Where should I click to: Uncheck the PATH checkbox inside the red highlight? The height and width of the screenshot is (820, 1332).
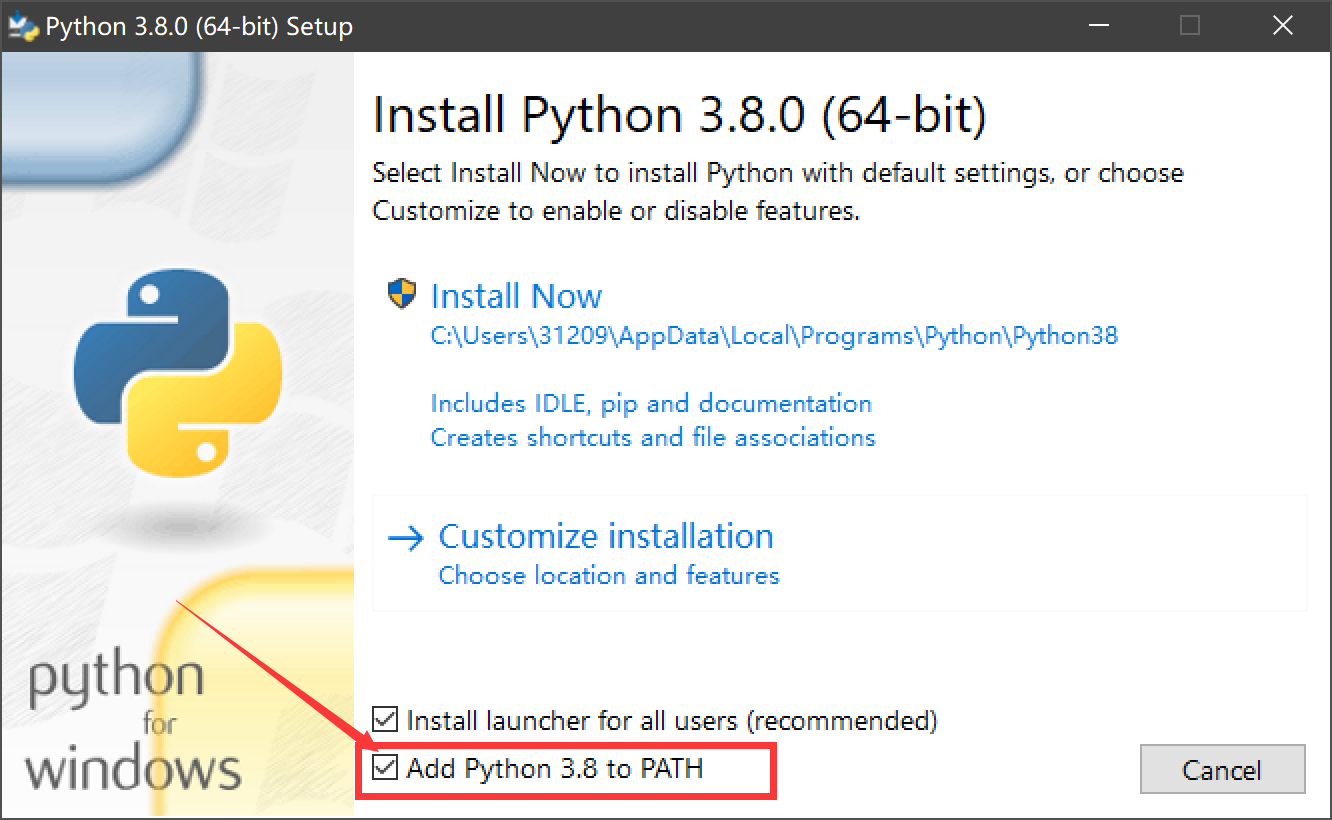click(385, 768)
